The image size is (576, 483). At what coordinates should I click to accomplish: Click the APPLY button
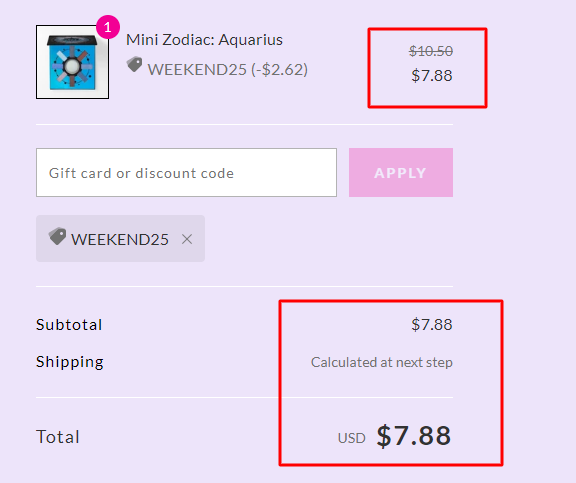click(x=401, y=173)
